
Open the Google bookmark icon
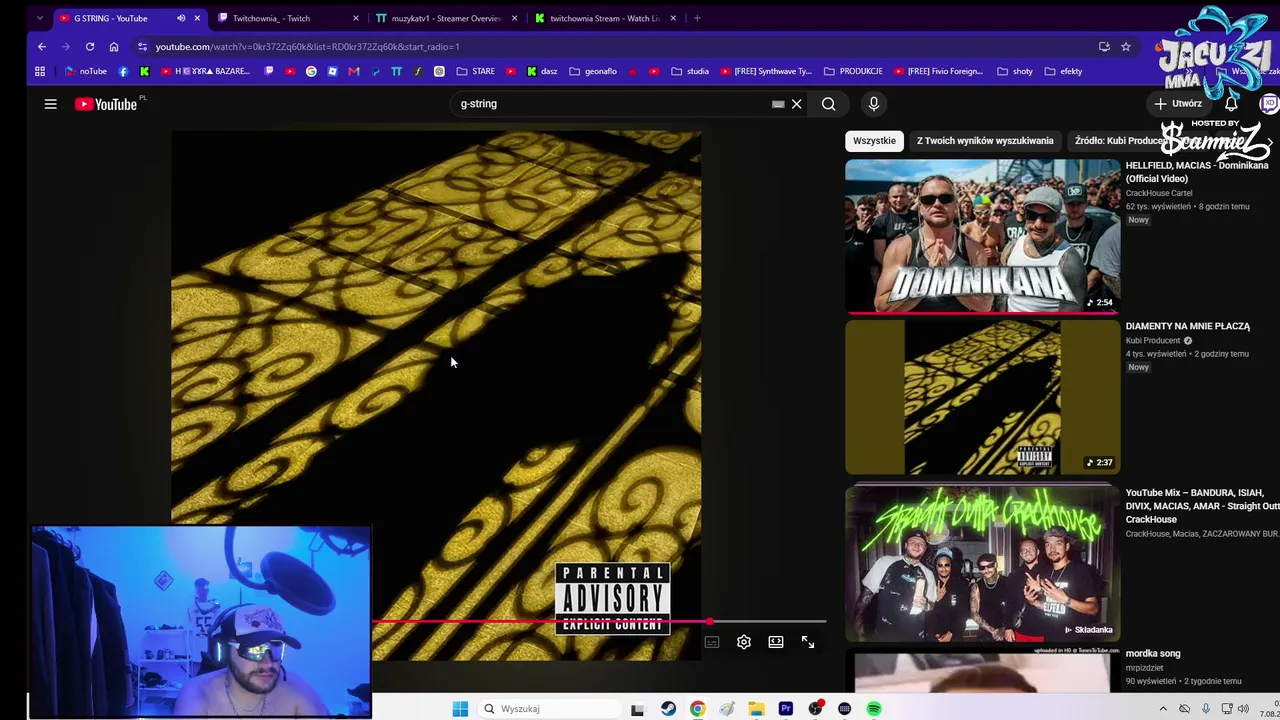click(311, 71)
